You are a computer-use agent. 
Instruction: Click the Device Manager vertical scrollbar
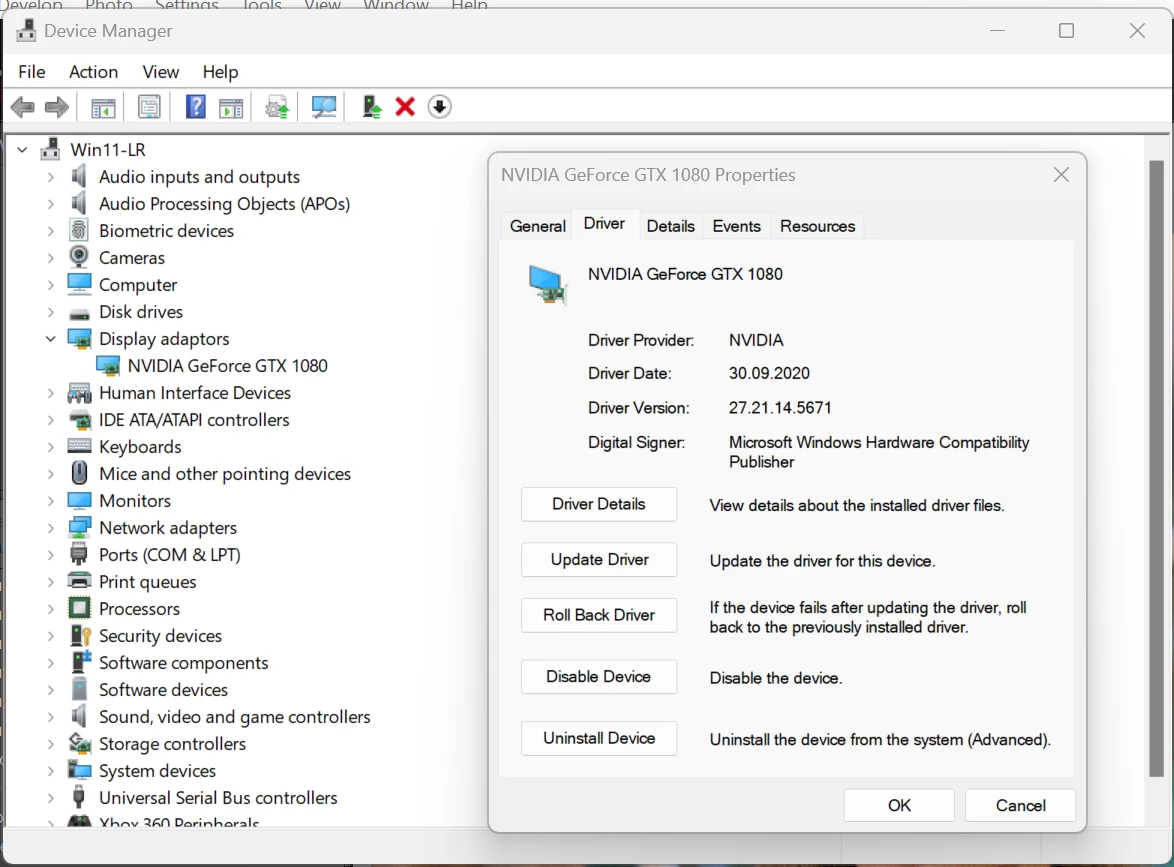[x=1157, y=468]
